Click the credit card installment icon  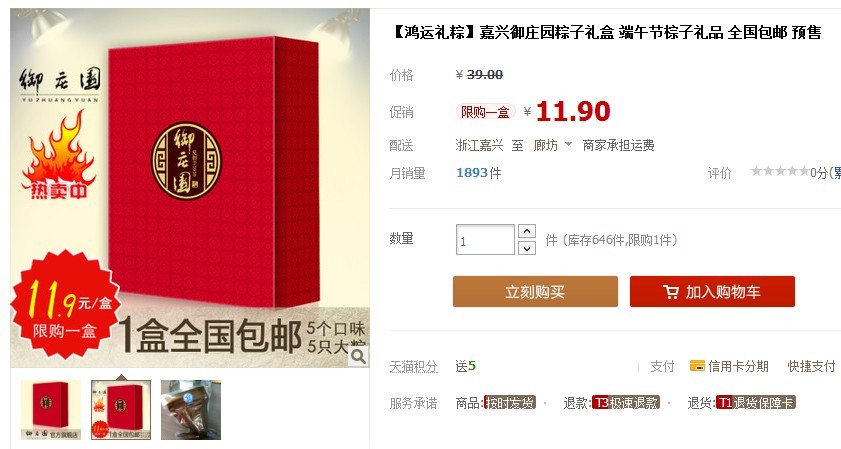click(x=697, y=366)
